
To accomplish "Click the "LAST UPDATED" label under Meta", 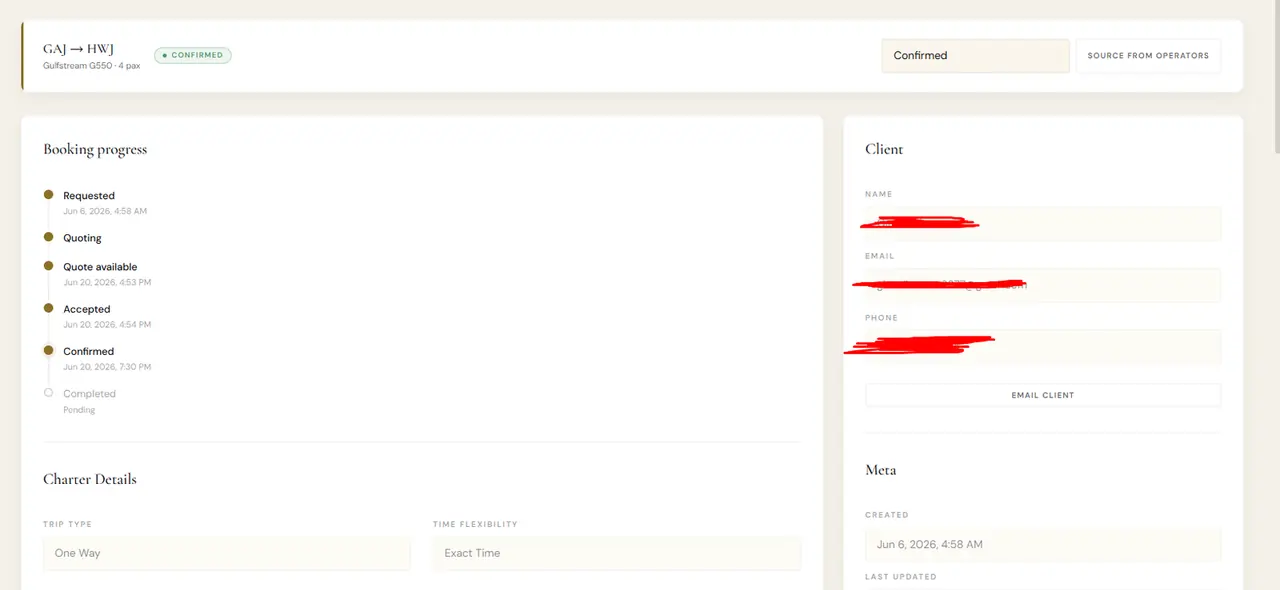I will click(901, 577).
